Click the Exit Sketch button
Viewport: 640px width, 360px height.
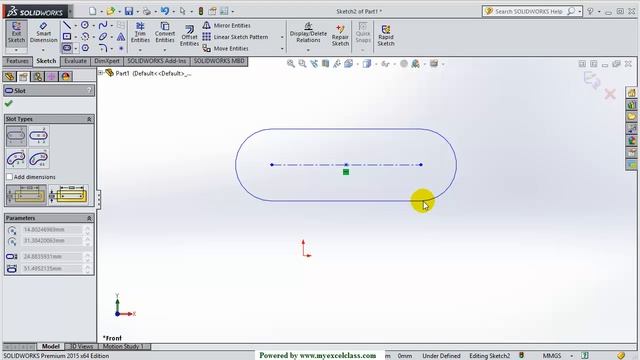point(16,33)
